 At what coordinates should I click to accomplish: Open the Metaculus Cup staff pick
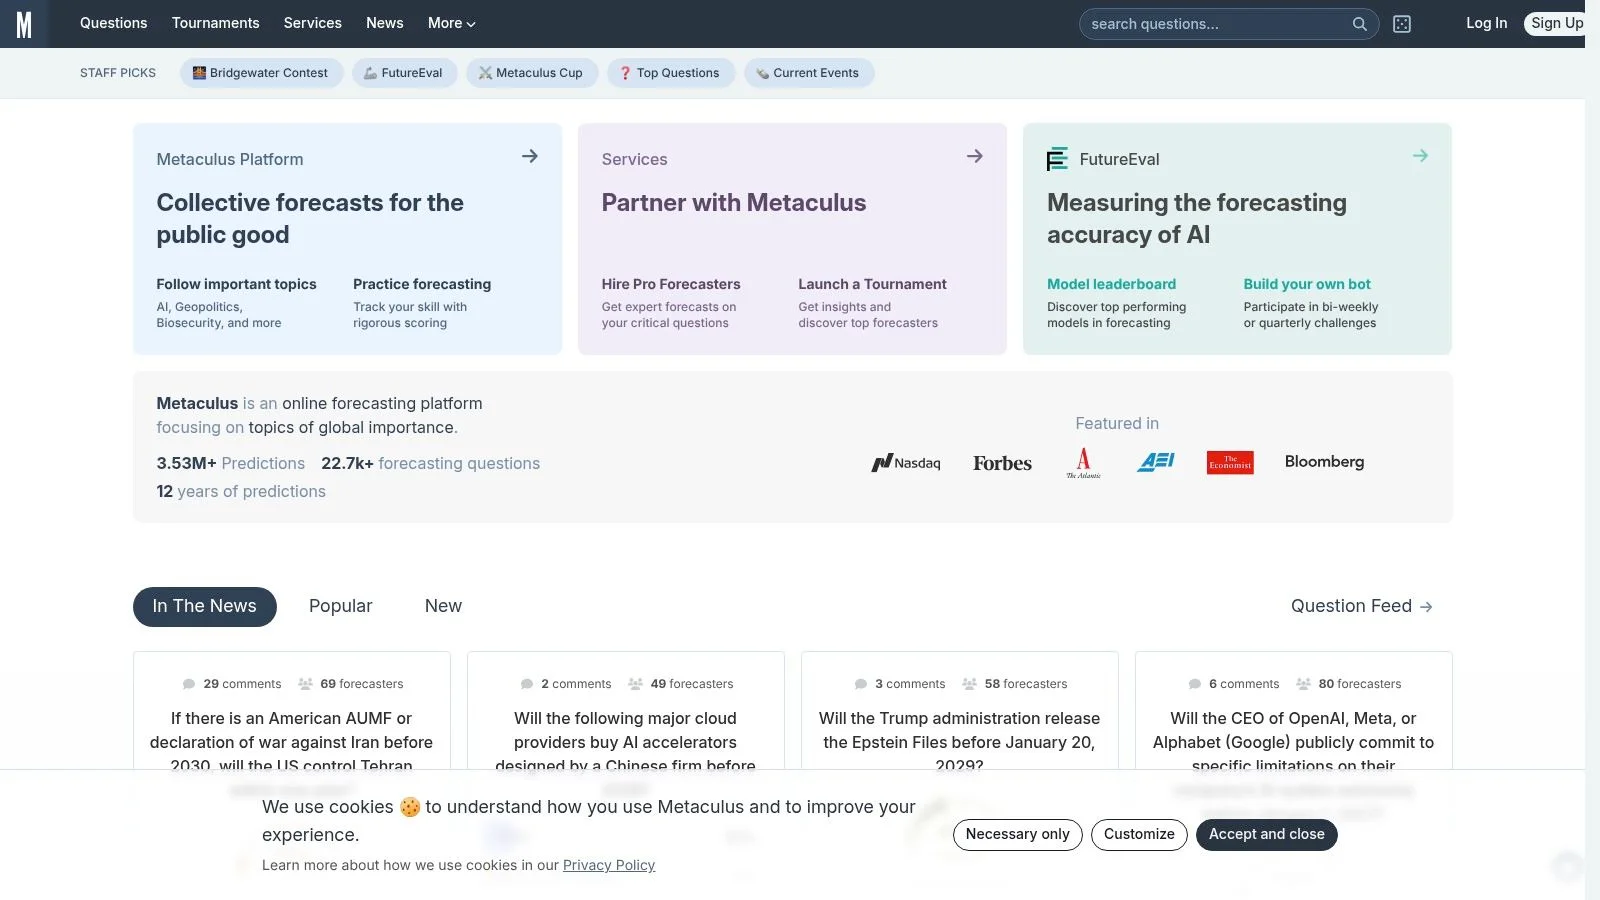(x=532, y=73)
